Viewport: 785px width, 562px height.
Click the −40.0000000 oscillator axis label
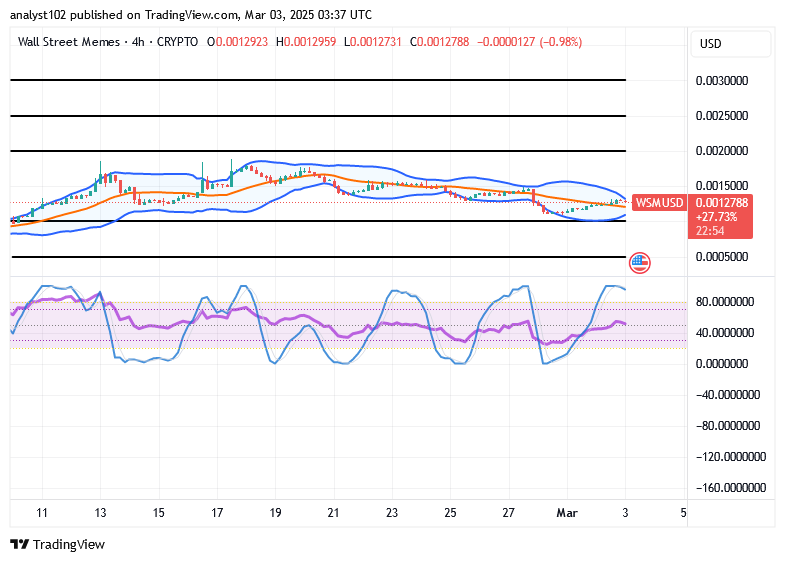(728, 395)
